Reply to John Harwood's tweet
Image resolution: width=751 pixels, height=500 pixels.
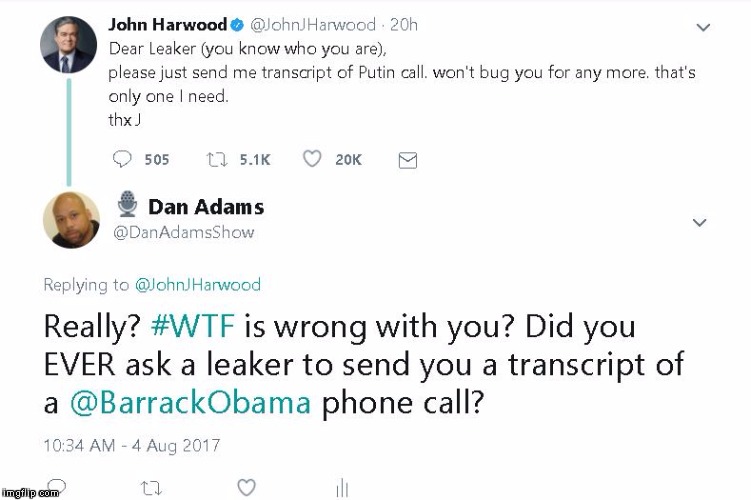click(x=122, y=159)
